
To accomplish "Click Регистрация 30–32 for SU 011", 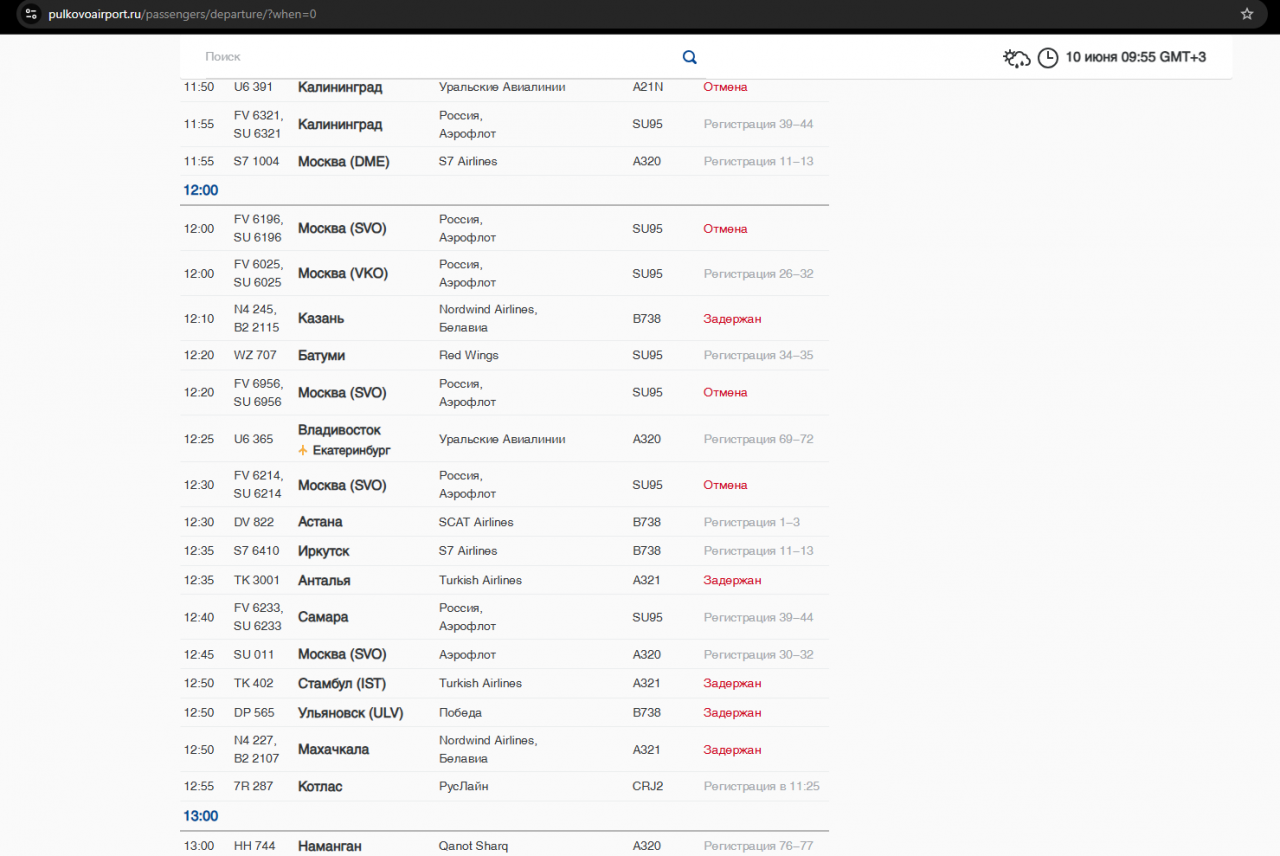I will pos(758,654).
